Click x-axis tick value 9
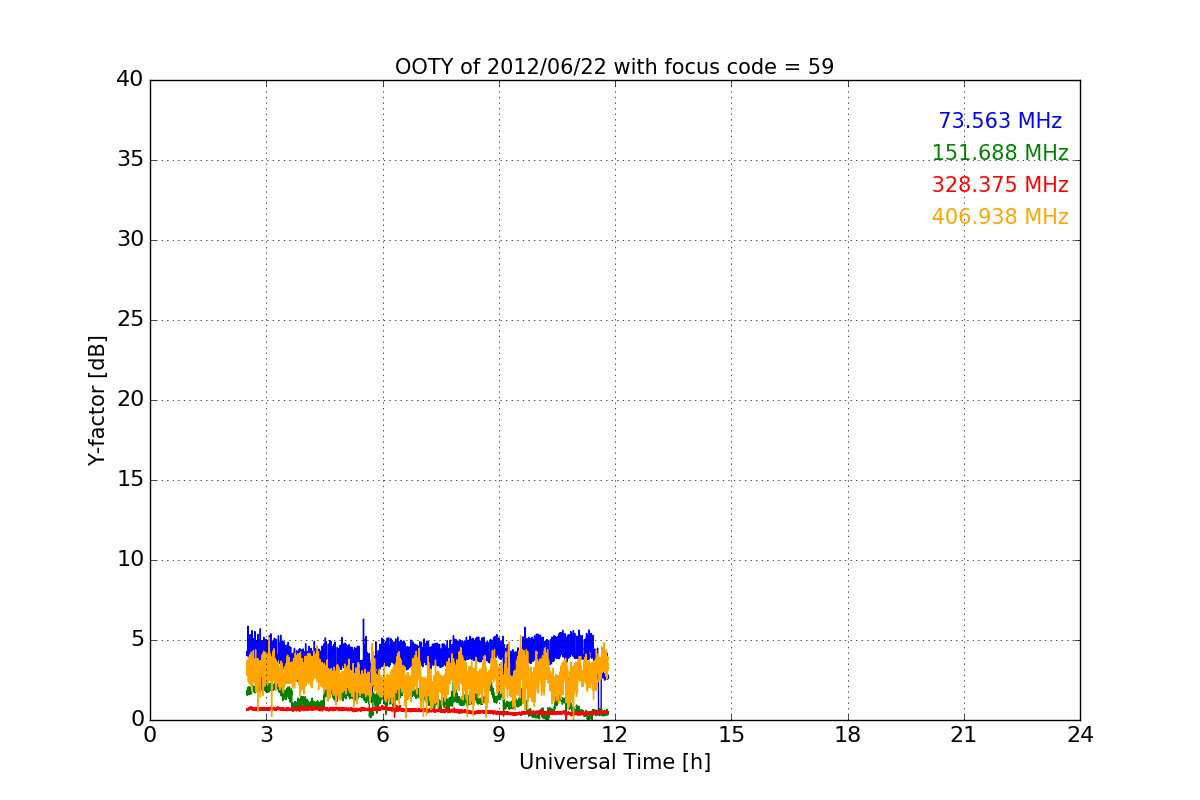The image size is (1200, 800). click(x=499, y=735)
